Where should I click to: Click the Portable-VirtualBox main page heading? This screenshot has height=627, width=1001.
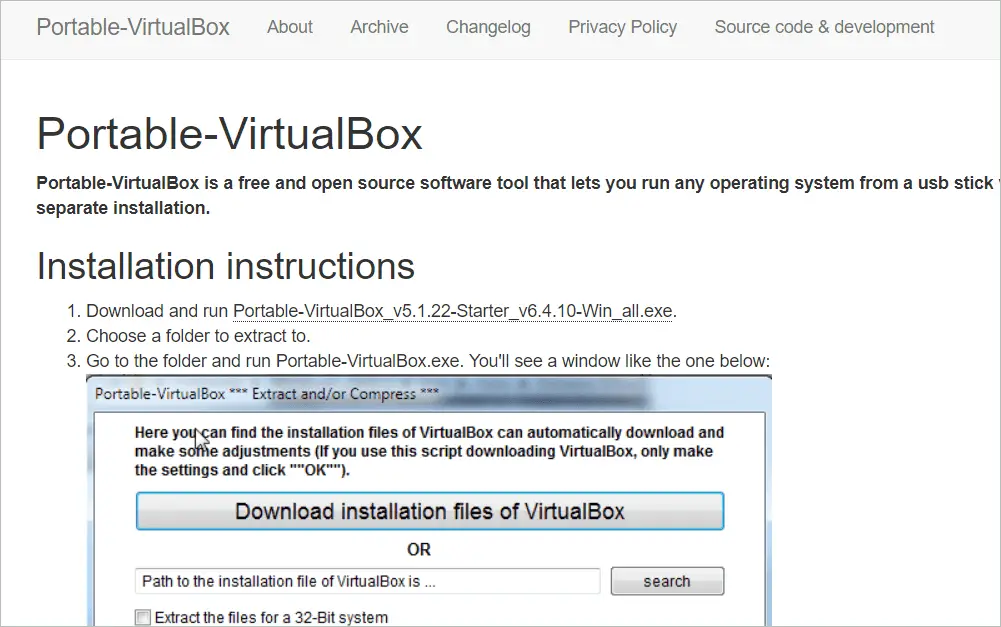[x=229, y=134]
